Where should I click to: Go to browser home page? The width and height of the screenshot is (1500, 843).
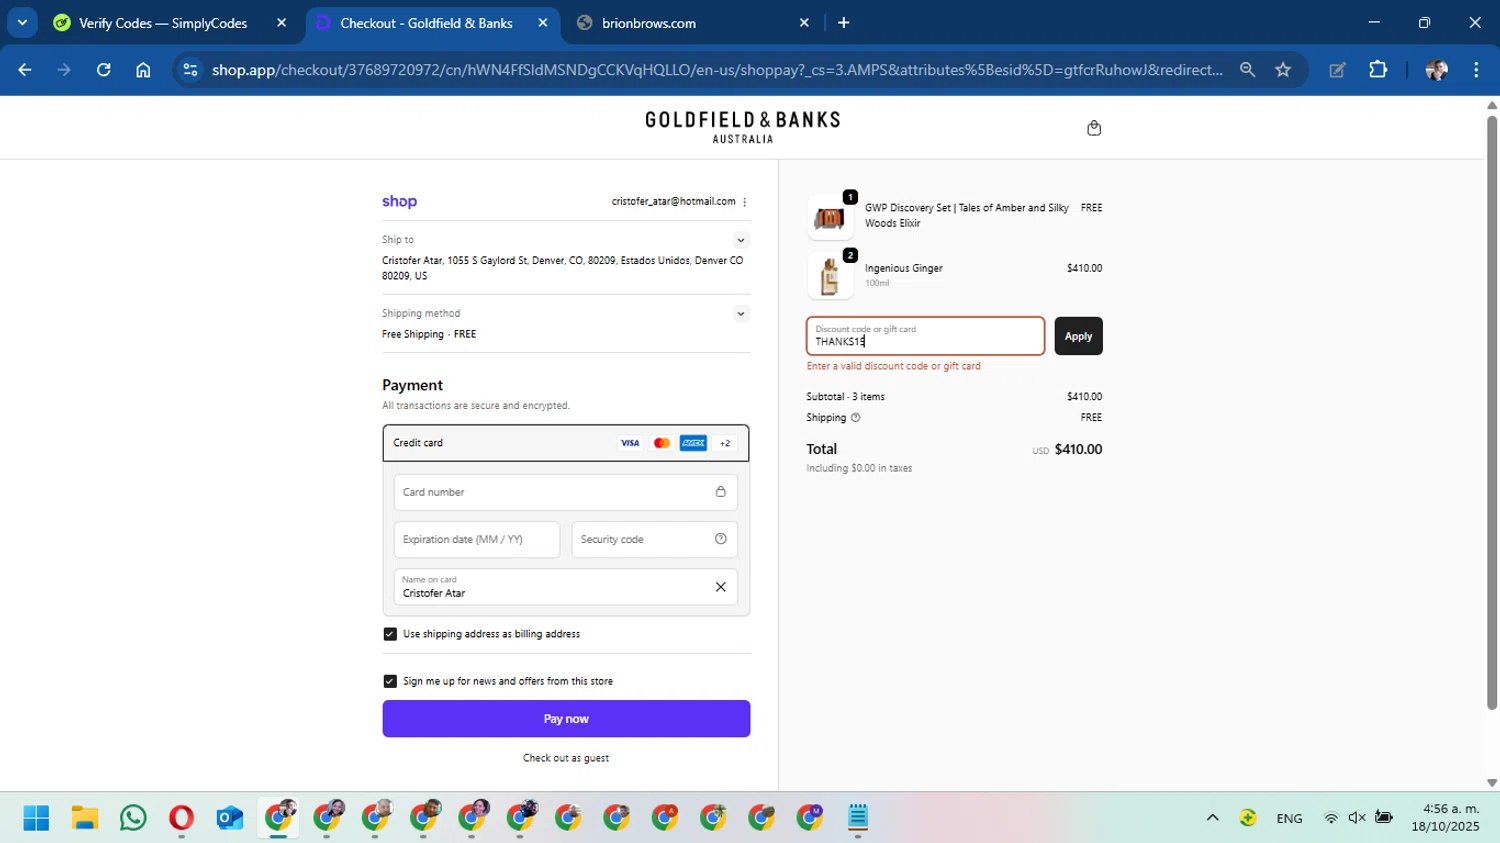click(x=143, y=70)
